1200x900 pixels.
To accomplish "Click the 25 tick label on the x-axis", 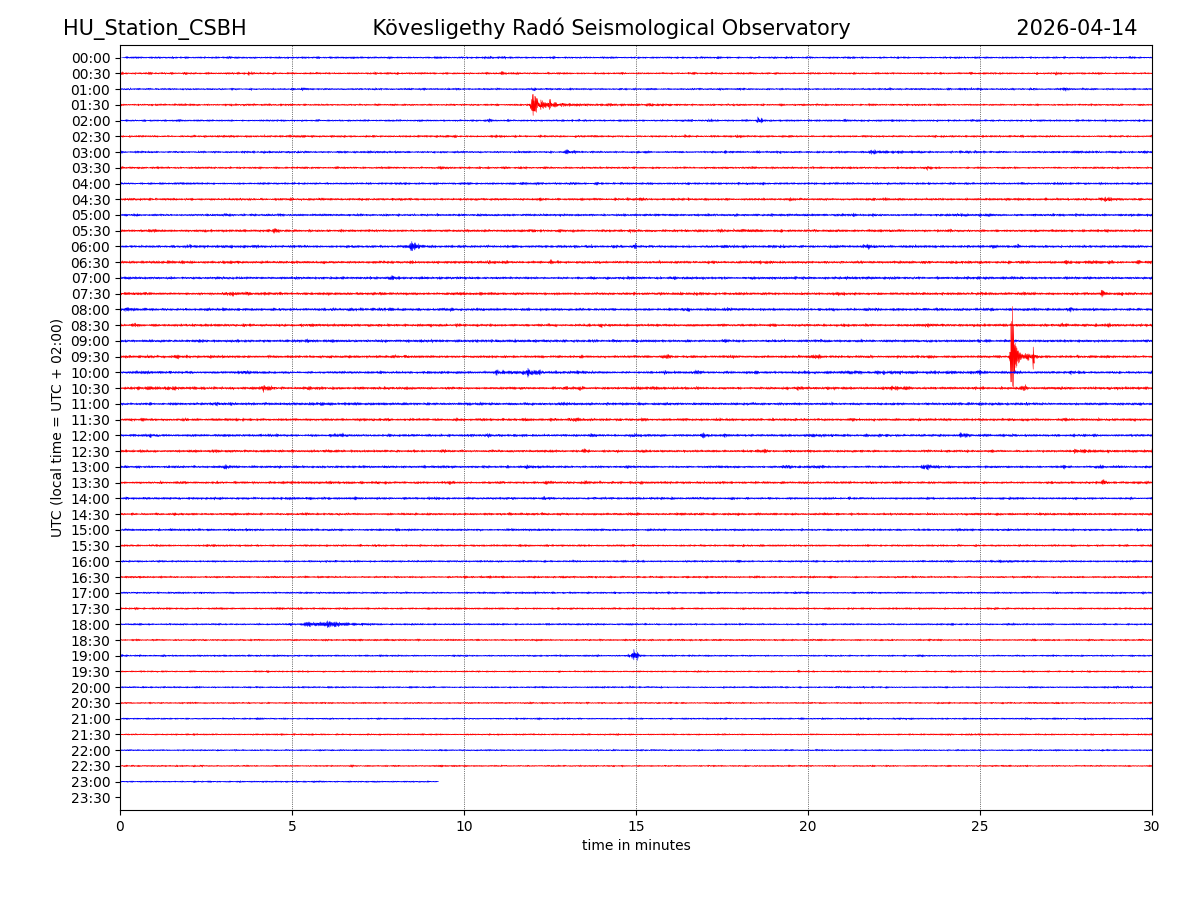I will tap(980, 827).
